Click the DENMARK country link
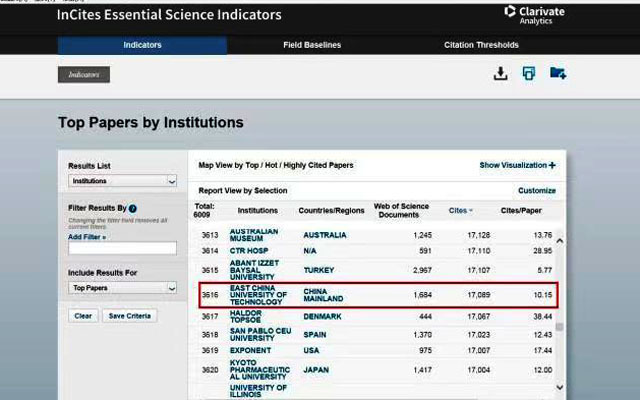Image resolution: width=640 pixels, height=400 pixels. click(322, 316)
